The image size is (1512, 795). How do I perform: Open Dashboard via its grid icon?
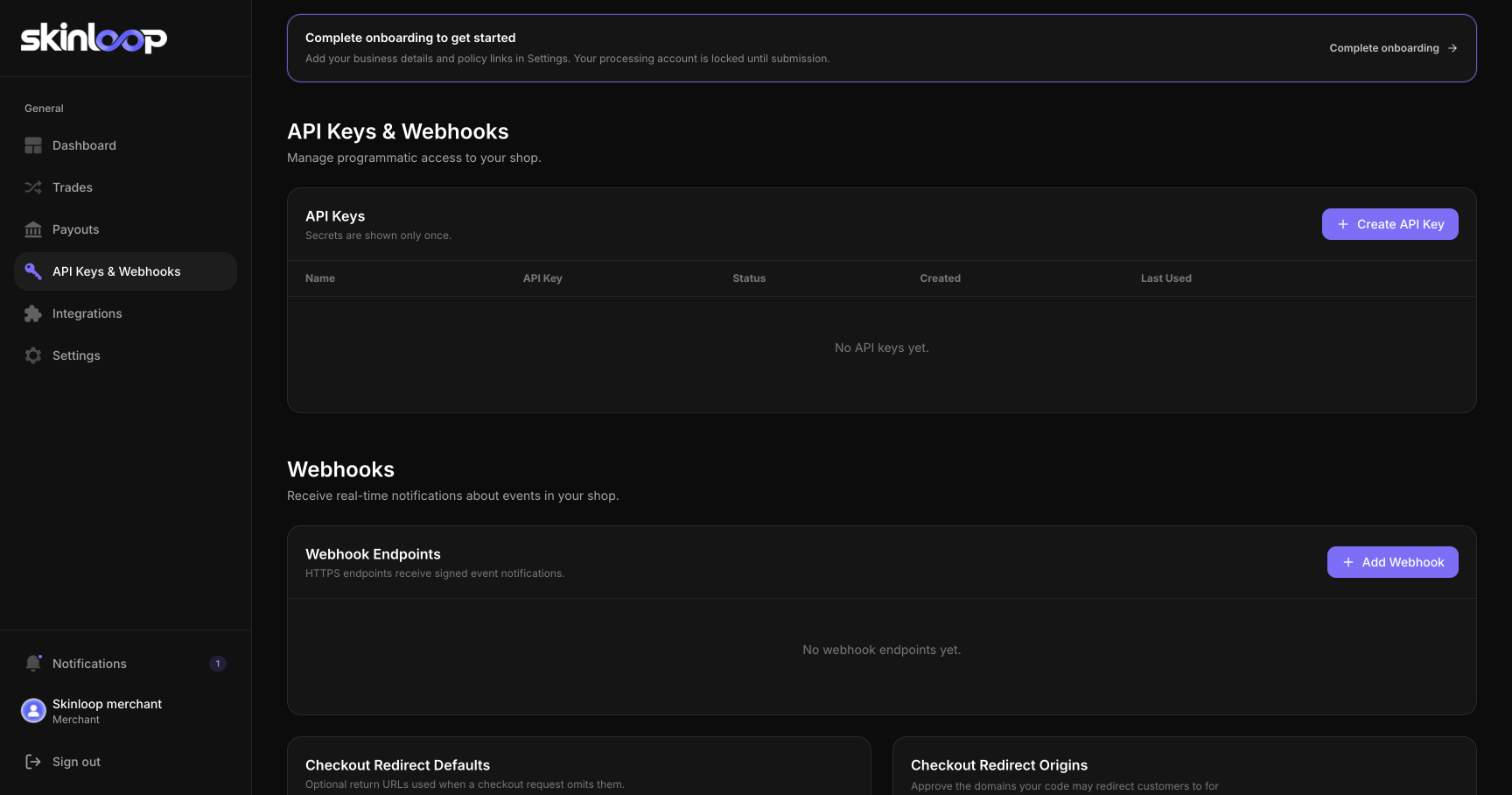pyautogui.click(x=33, y=146)
